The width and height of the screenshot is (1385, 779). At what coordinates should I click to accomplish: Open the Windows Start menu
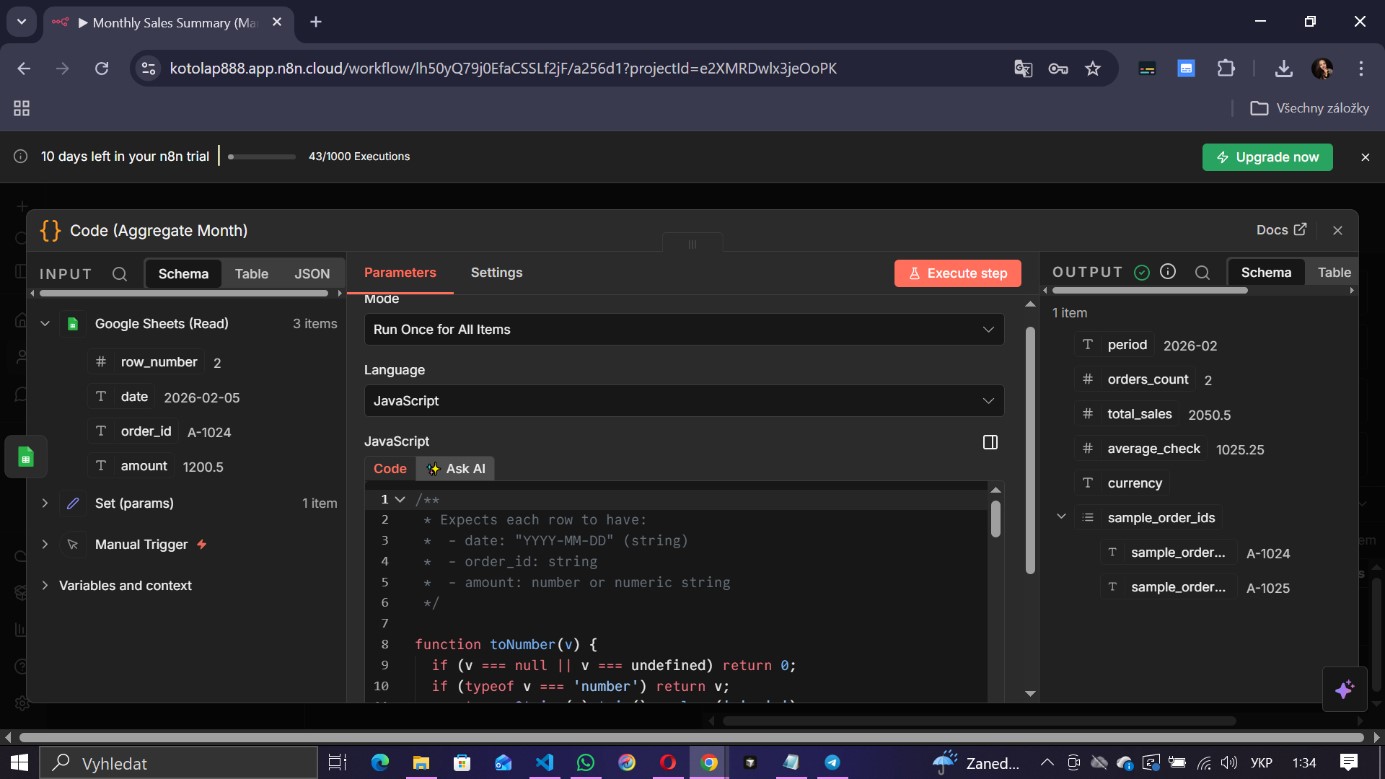19,763
